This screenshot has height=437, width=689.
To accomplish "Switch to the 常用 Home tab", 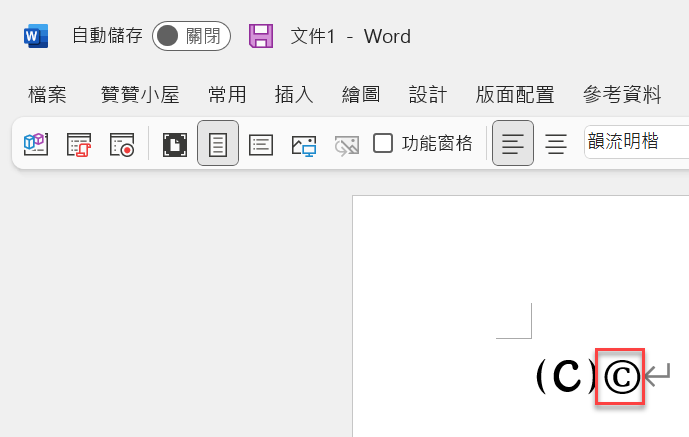I will (x=227, y=94).
